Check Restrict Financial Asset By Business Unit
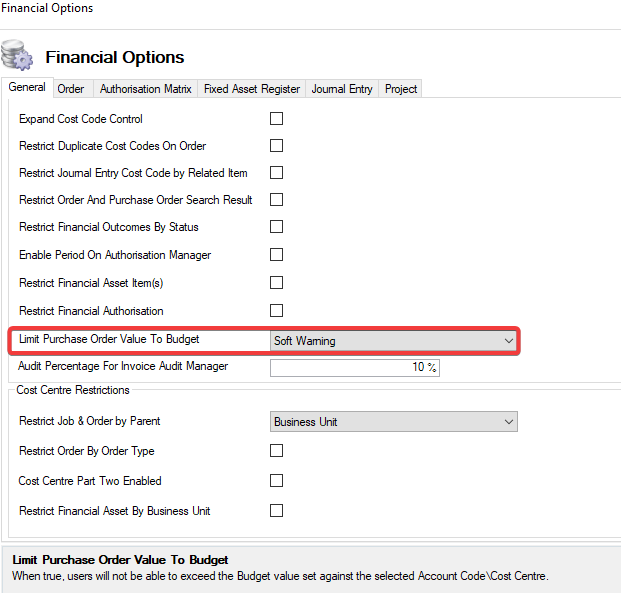This screenshot has width=621, height=593. pos(277,511)
